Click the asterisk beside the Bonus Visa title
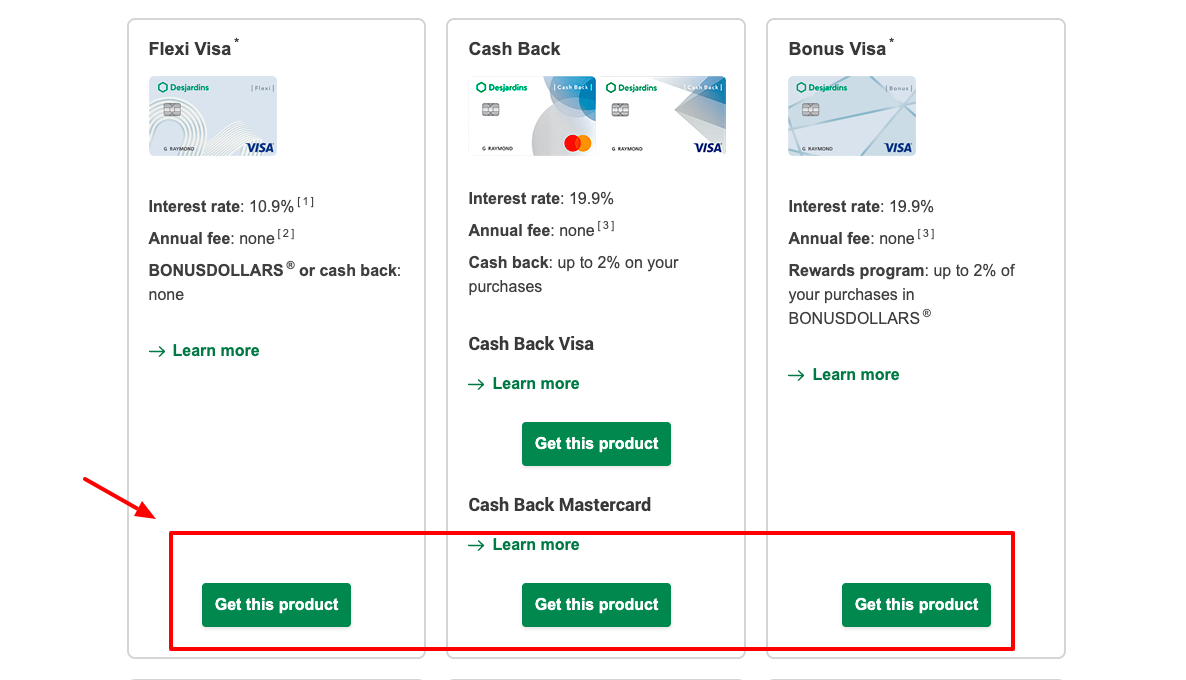 [x=890, y=40]
